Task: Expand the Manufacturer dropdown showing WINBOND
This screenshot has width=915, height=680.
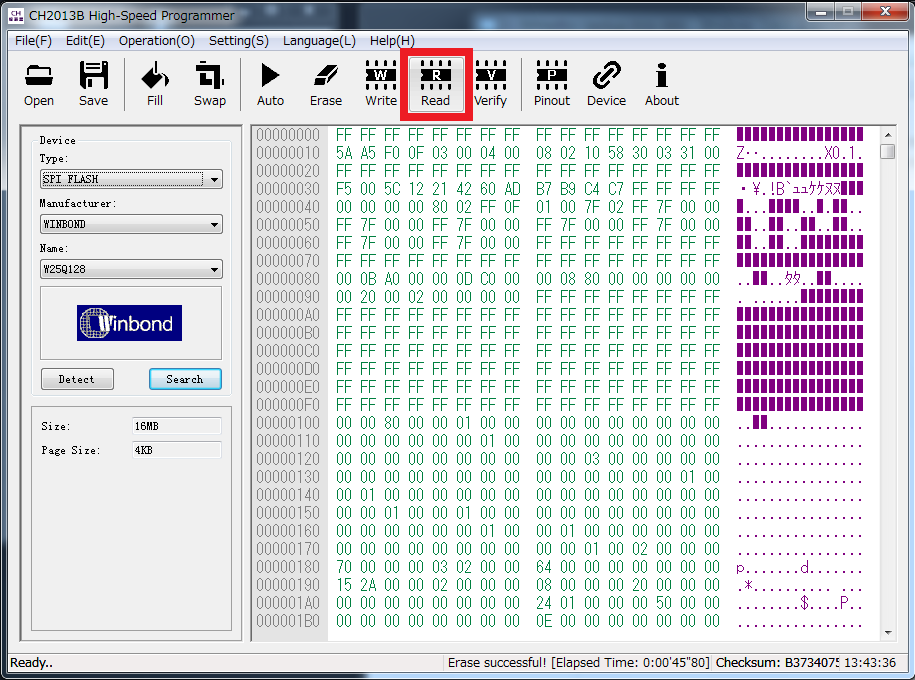Action: tap(131, 224)
